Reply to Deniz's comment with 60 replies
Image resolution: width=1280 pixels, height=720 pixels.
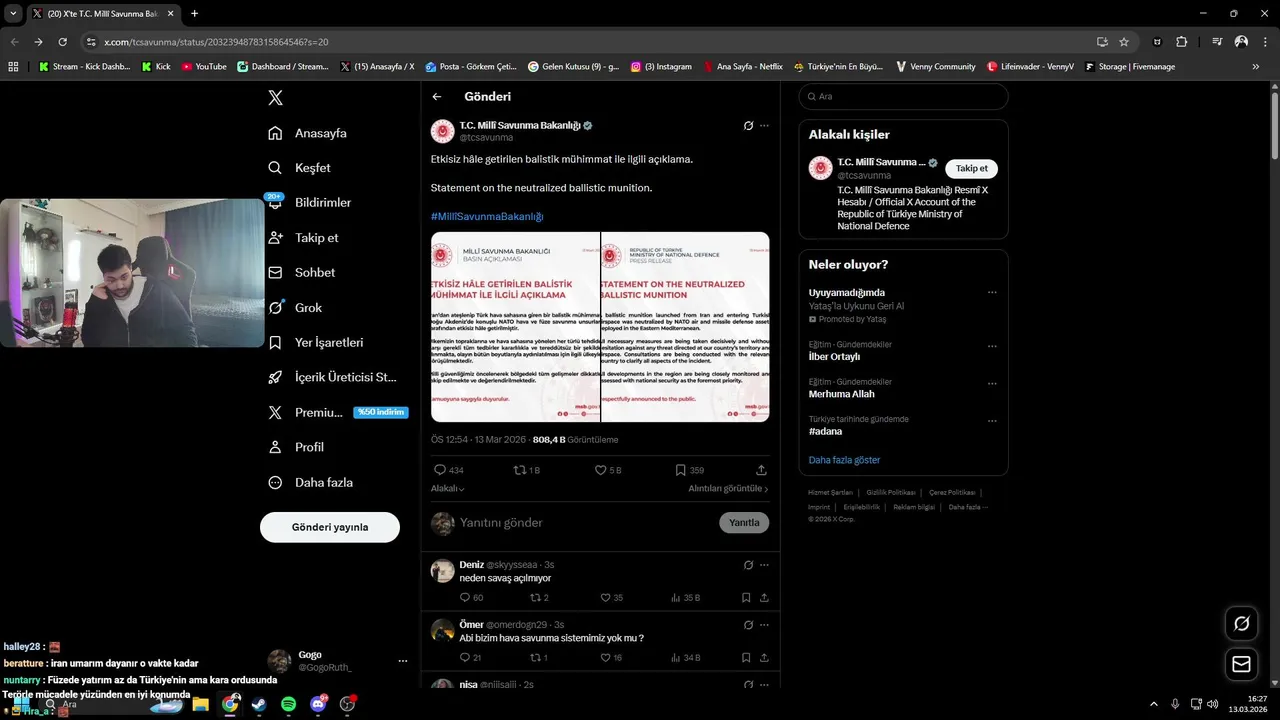[465, 598]
